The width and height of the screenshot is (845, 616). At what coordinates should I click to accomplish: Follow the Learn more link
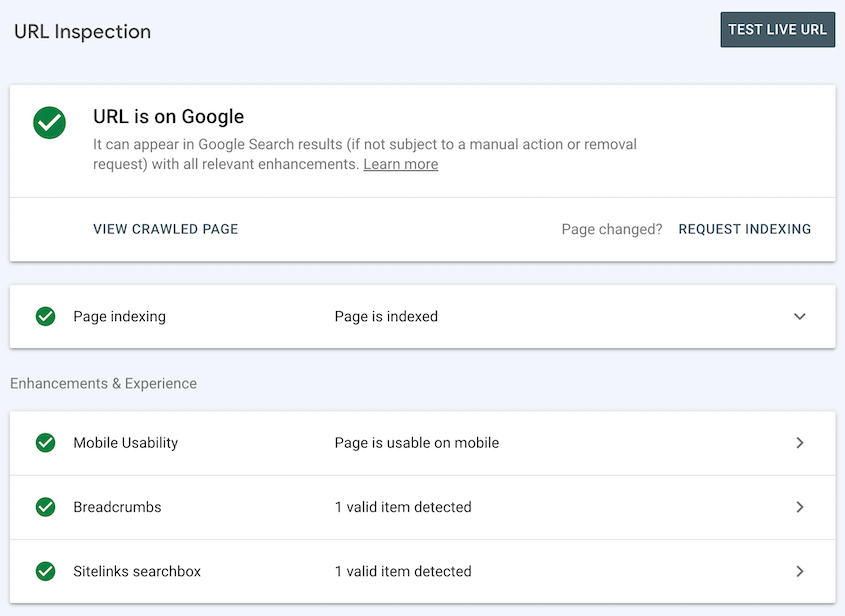[x=400, y=164]
